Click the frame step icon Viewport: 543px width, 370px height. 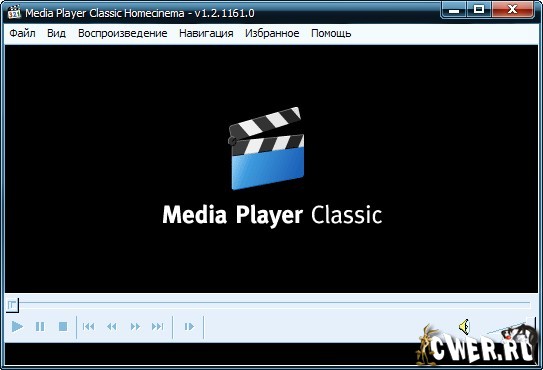189,326
